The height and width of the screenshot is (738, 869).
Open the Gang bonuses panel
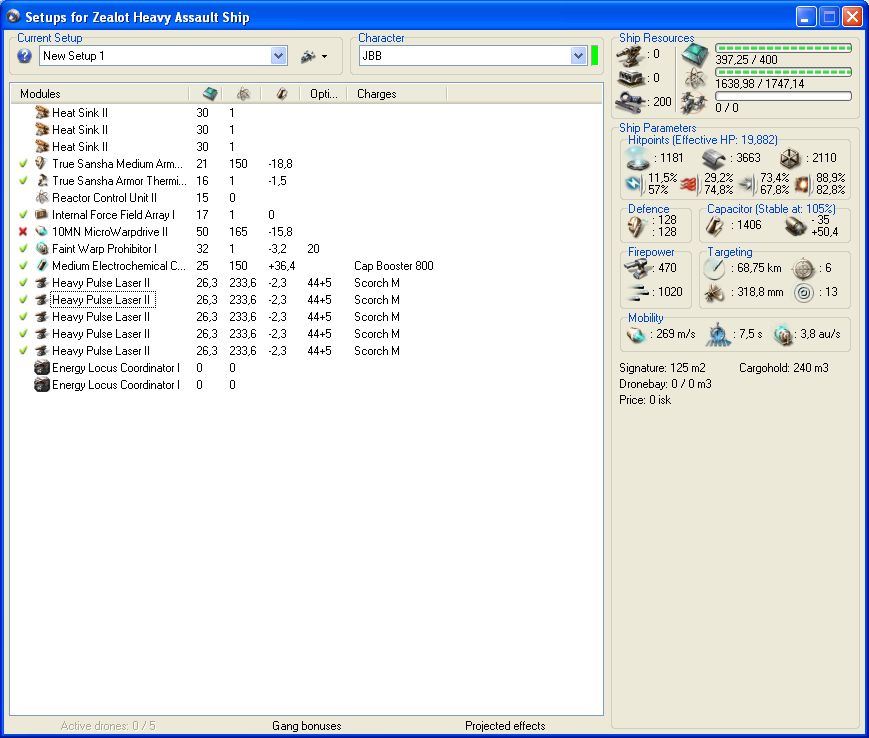306,726
